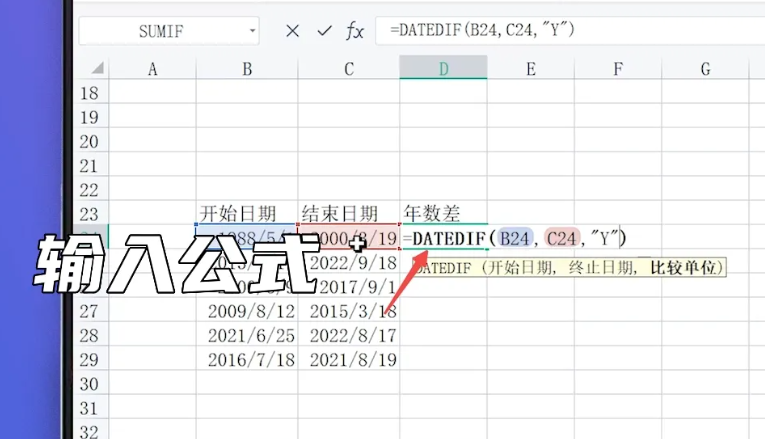Select cell with date 2016/7/18

click(247, 359)
